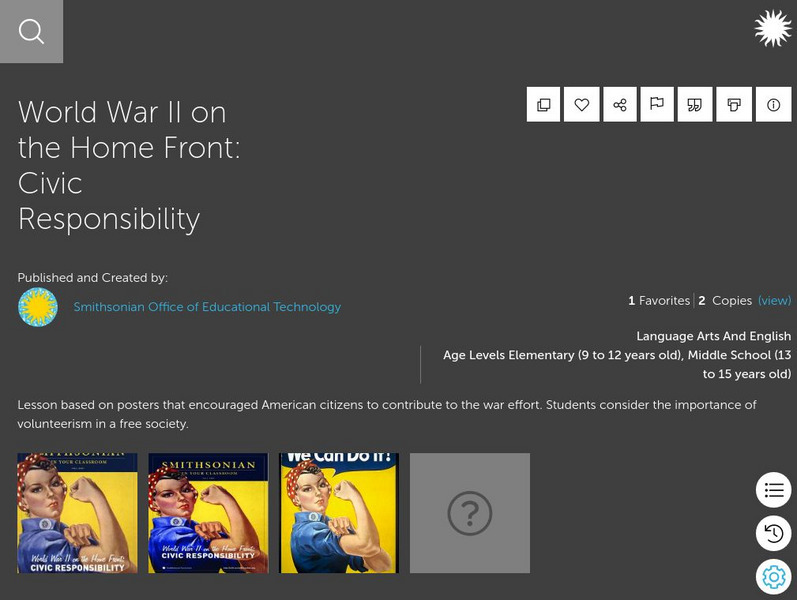Click the "Language Arts And English" subject text
The width and height of the screenshot is (797, 600).
714,336
